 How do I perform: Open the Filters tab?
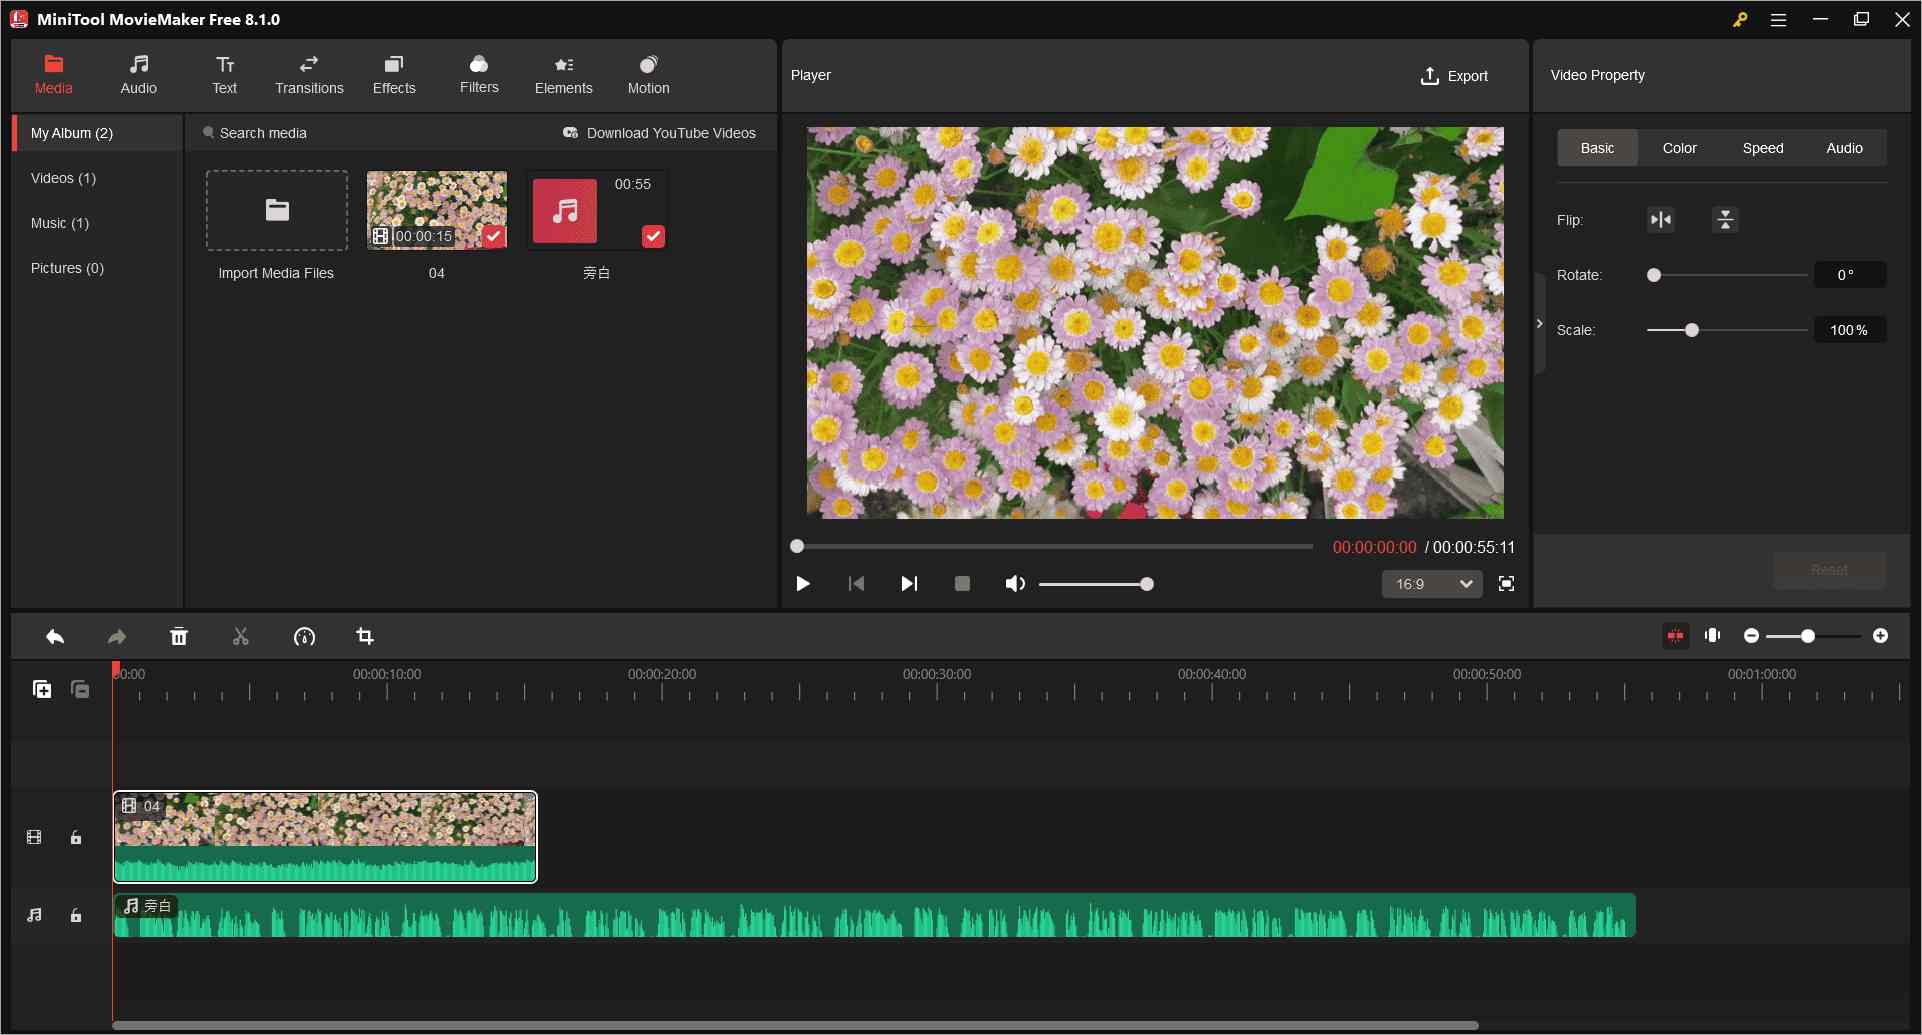(479, 75)
